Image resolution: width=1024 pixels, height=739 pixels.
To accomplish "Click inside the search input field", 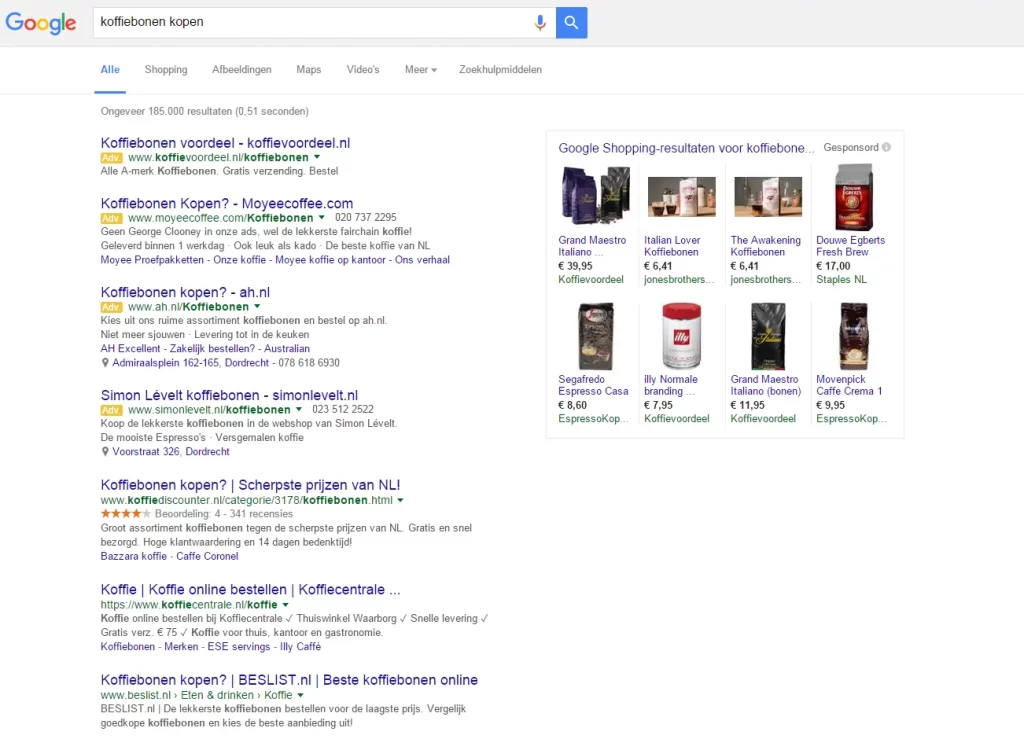I will [310, 22].
